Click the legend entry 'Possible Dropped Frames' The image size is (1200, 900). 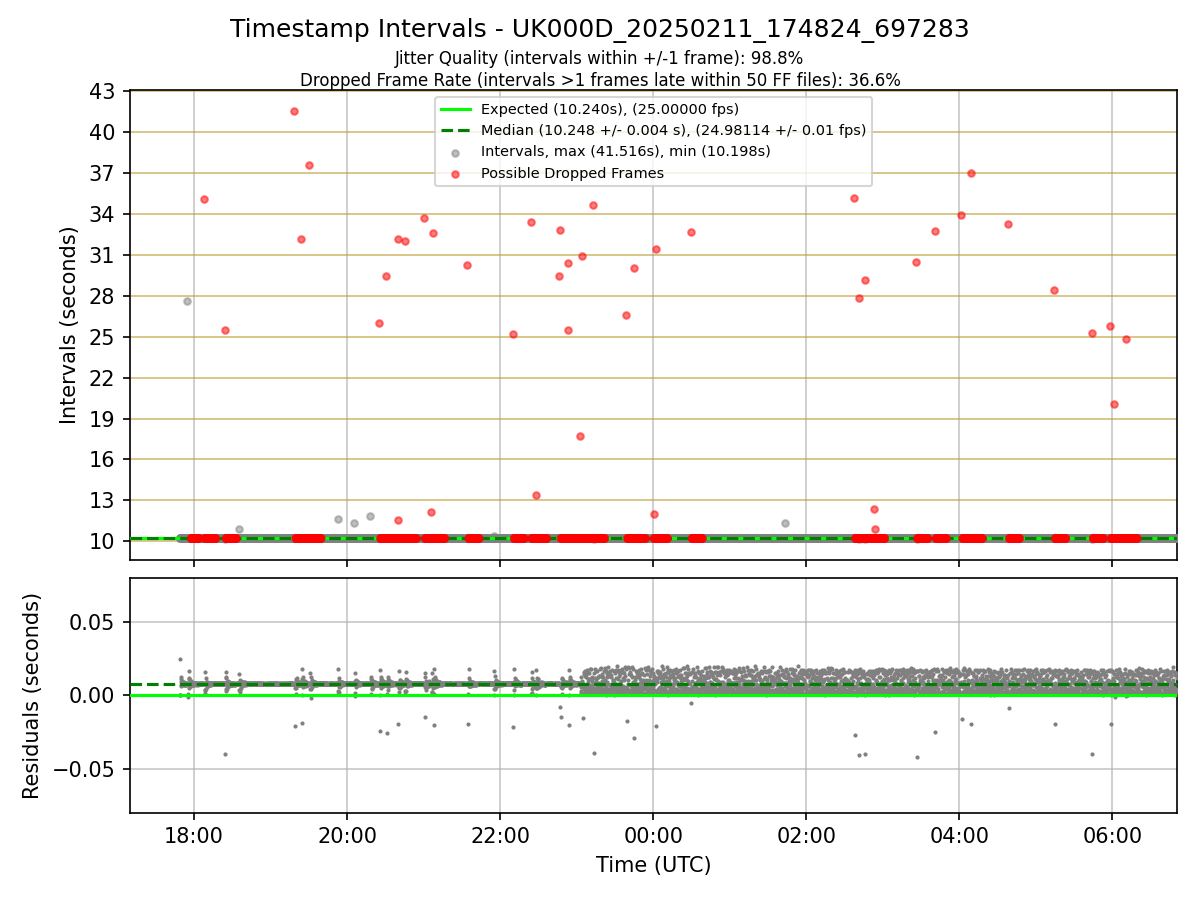click(572, 173)
